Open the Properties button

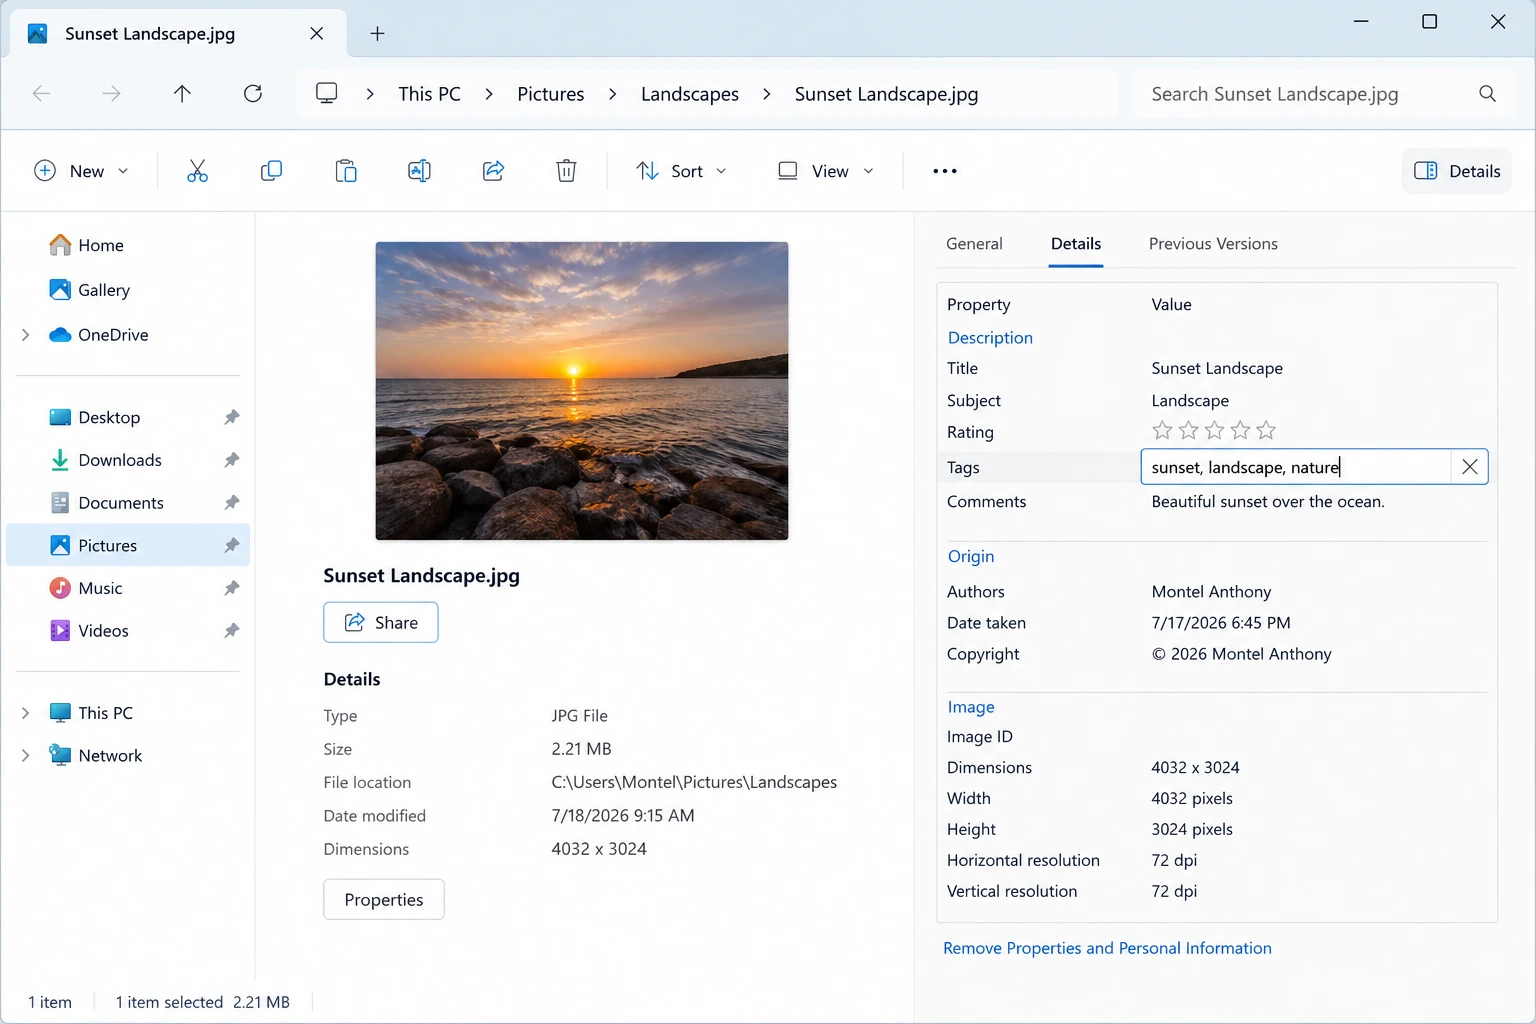tap(384, 899)
